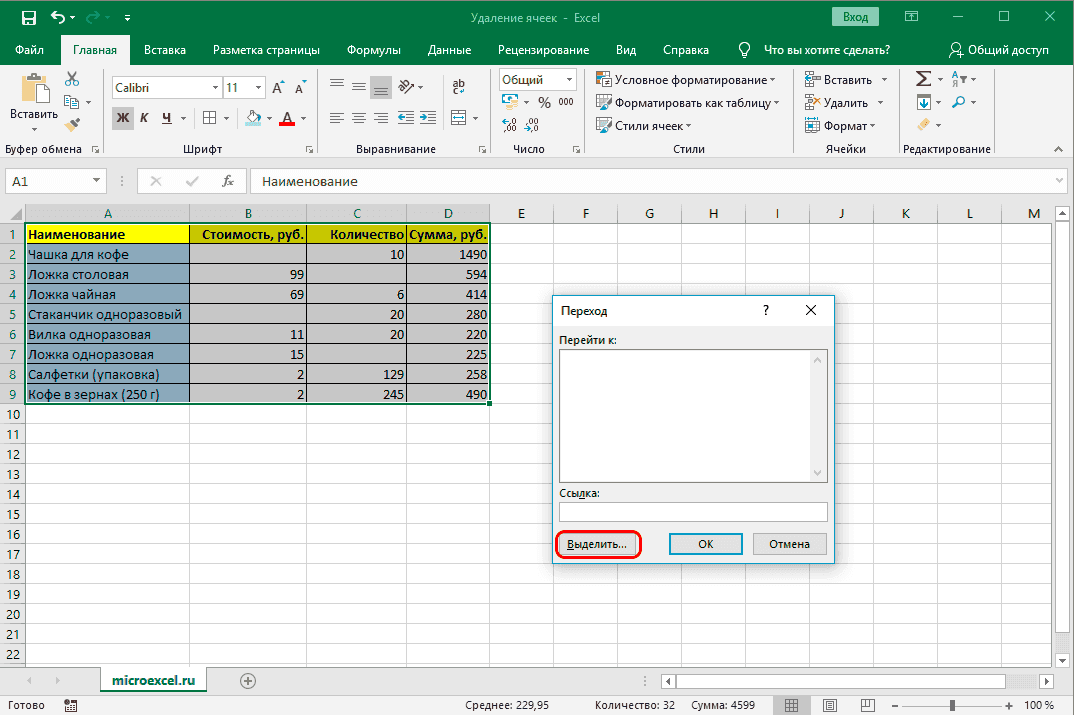This screenshot has height=715, width=1074.
Task: Click the Cut scissors icon
Action: coord(72,80)
